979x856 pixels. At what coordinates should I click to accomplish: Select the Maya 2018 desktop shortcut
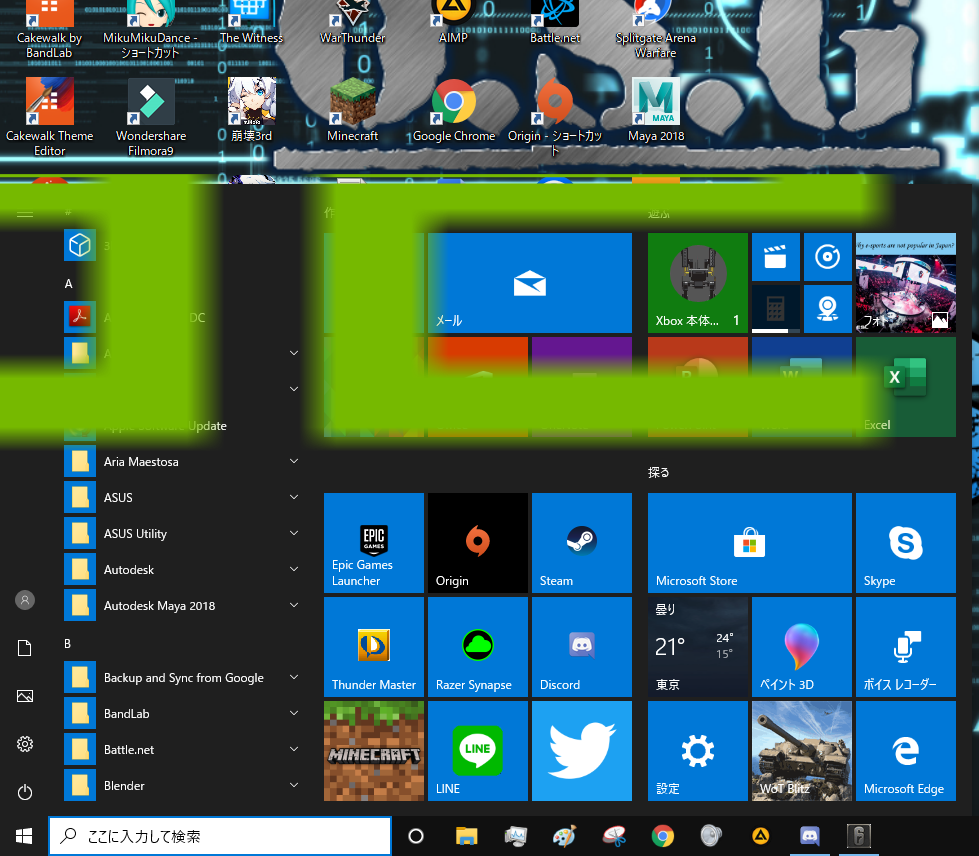coord(656,111)
